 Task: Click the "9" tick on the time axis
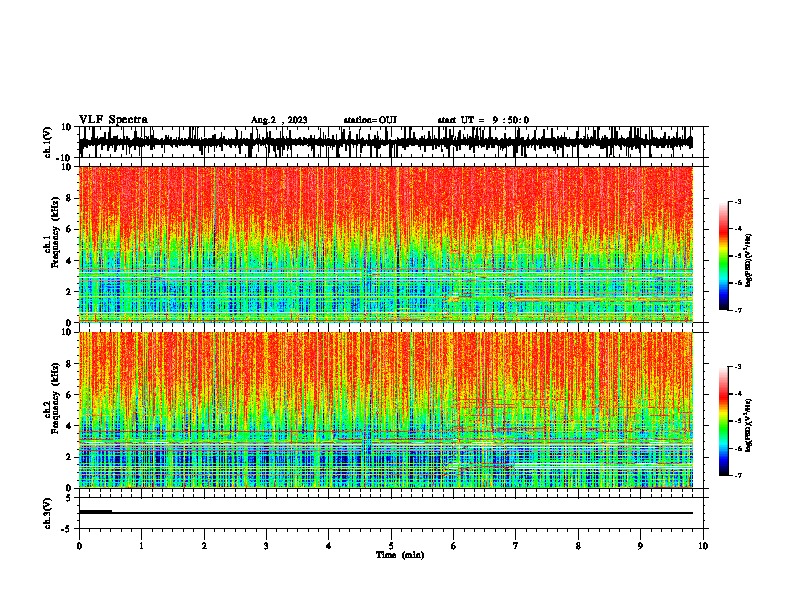point(640,546)
